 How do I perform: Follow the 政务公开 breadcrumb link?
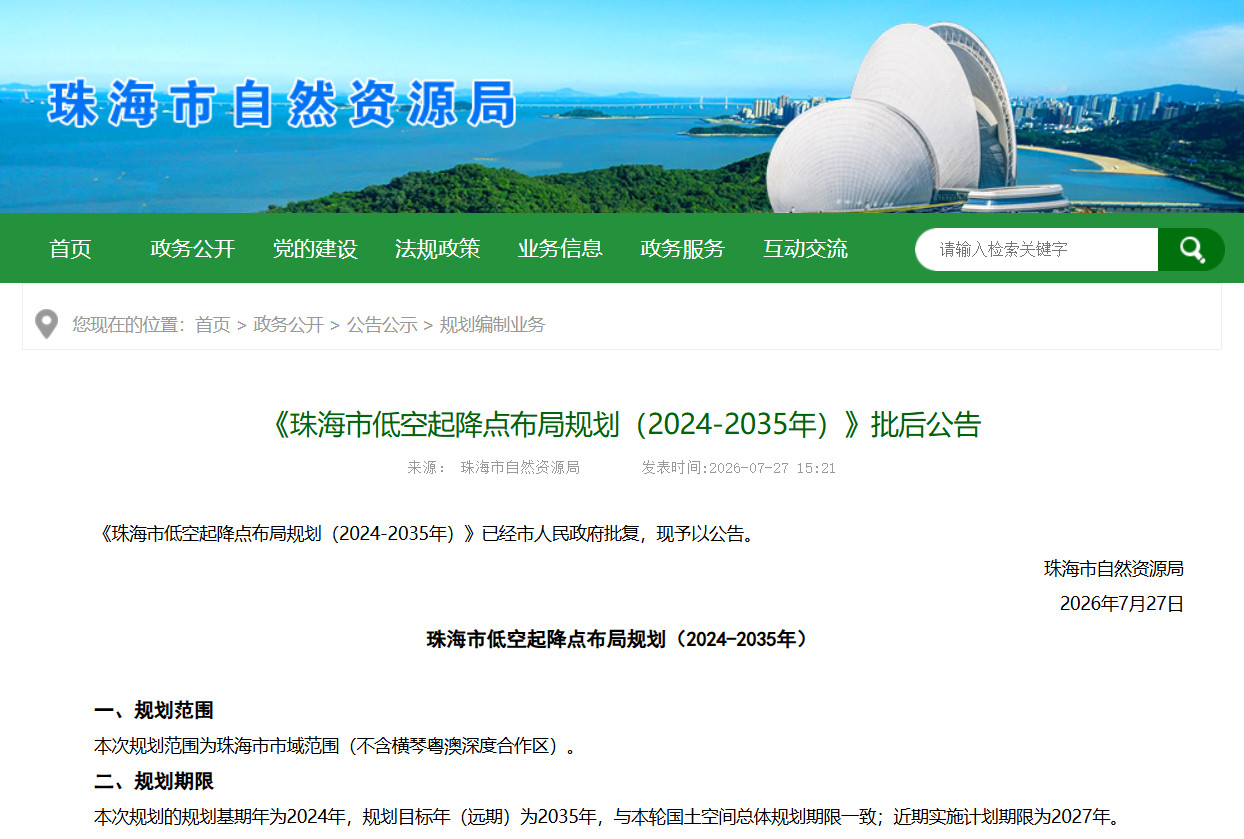(x=289, y=325)
